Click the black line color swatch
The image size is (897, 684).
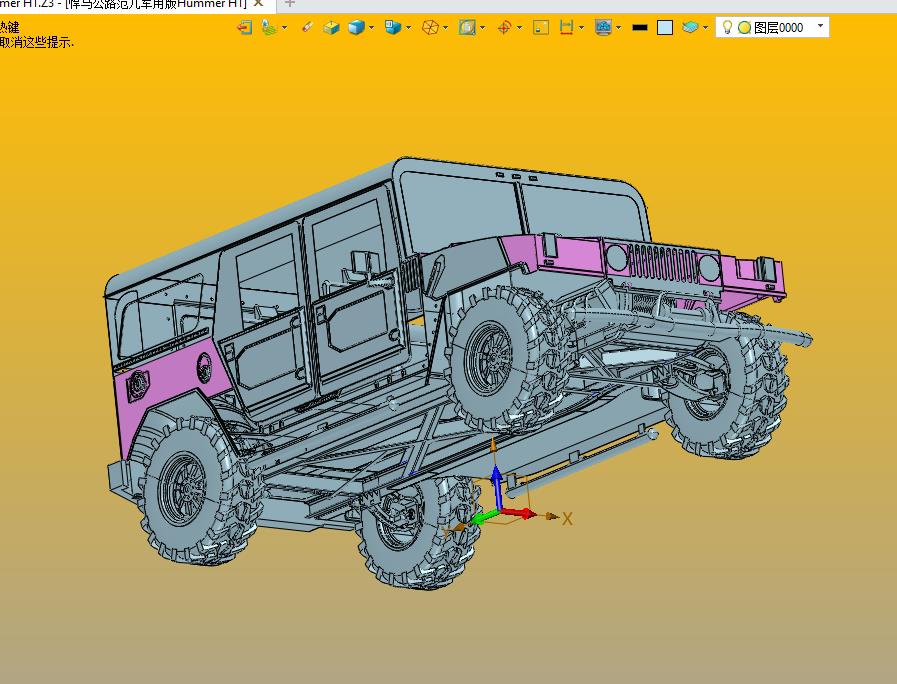click(x=640, y=27)
